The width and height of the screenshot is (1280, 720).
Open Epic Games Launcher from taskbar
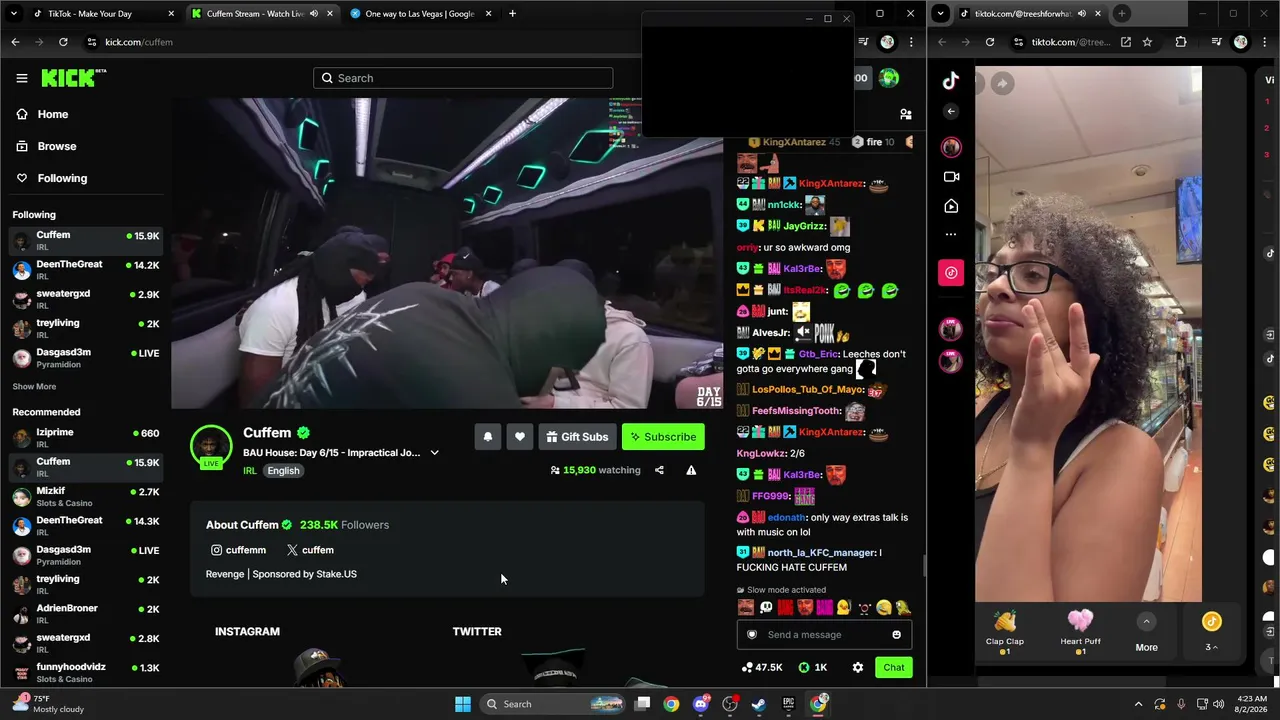[x=788, y=704]
